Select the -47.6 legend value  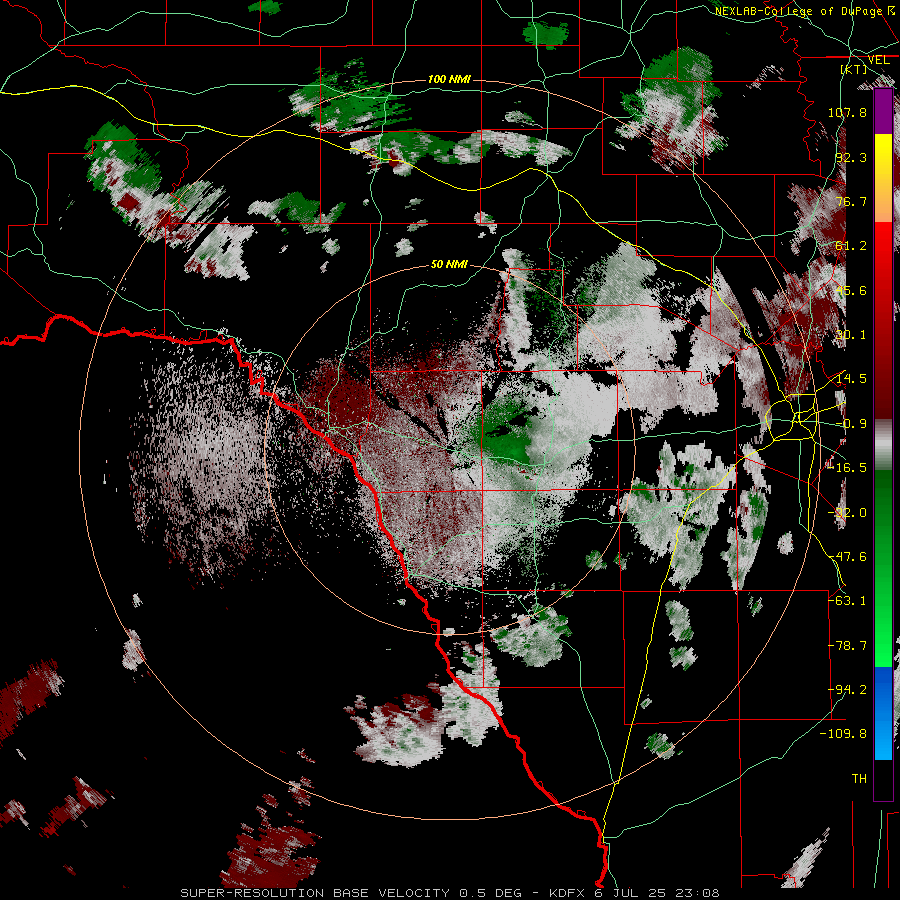tap(847, 557)
